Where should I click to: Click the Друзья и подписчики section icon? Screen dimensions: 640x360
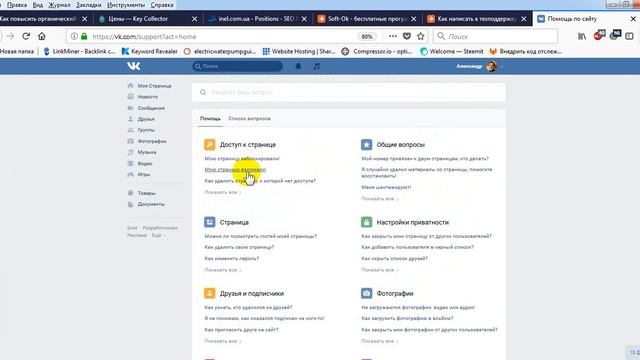[209, 293]
